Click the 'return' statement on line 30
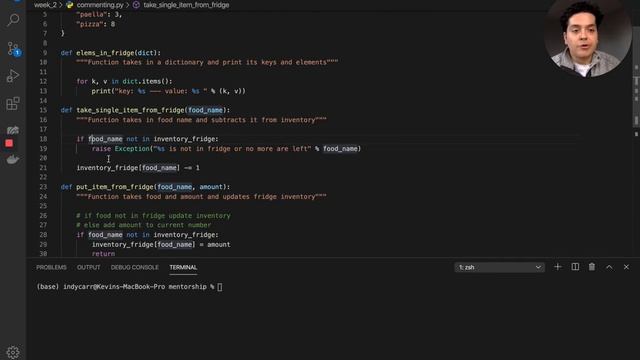This screenshot has width=640, height=360. 103,254
